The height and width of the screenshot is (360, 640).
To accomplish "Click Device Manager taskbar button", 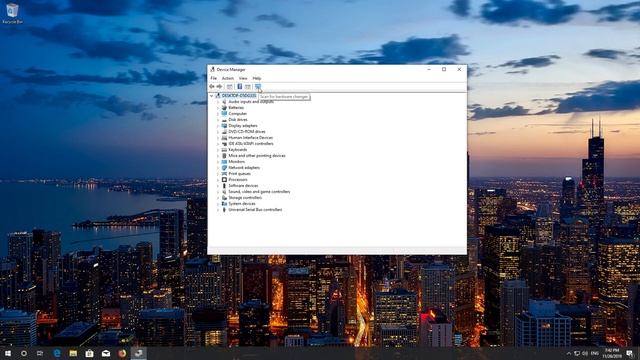I will coord(138,353).
